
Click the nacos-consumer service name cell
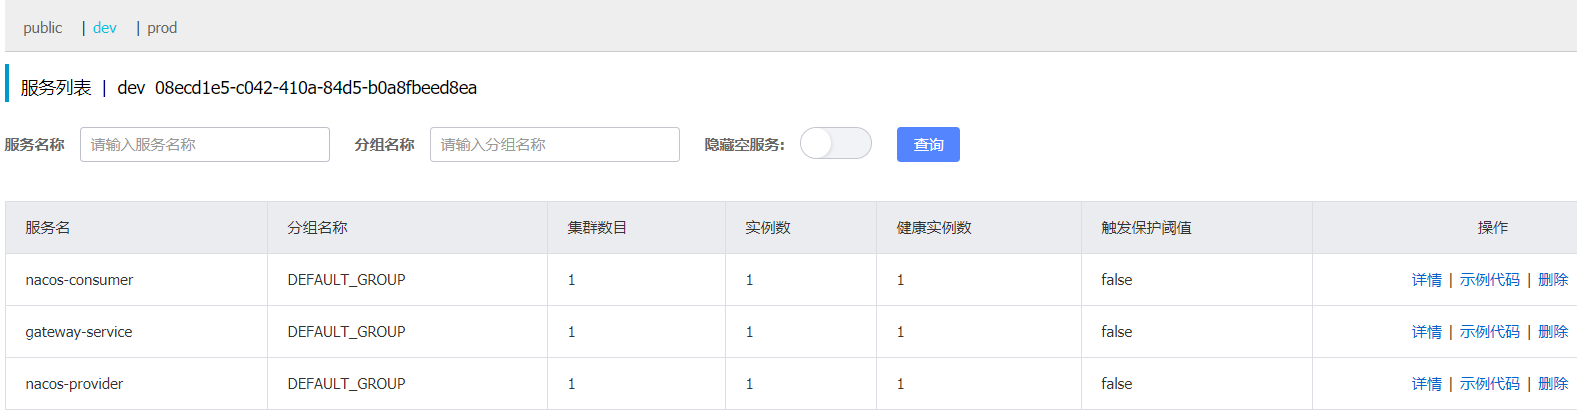click(x=79, y=280)
